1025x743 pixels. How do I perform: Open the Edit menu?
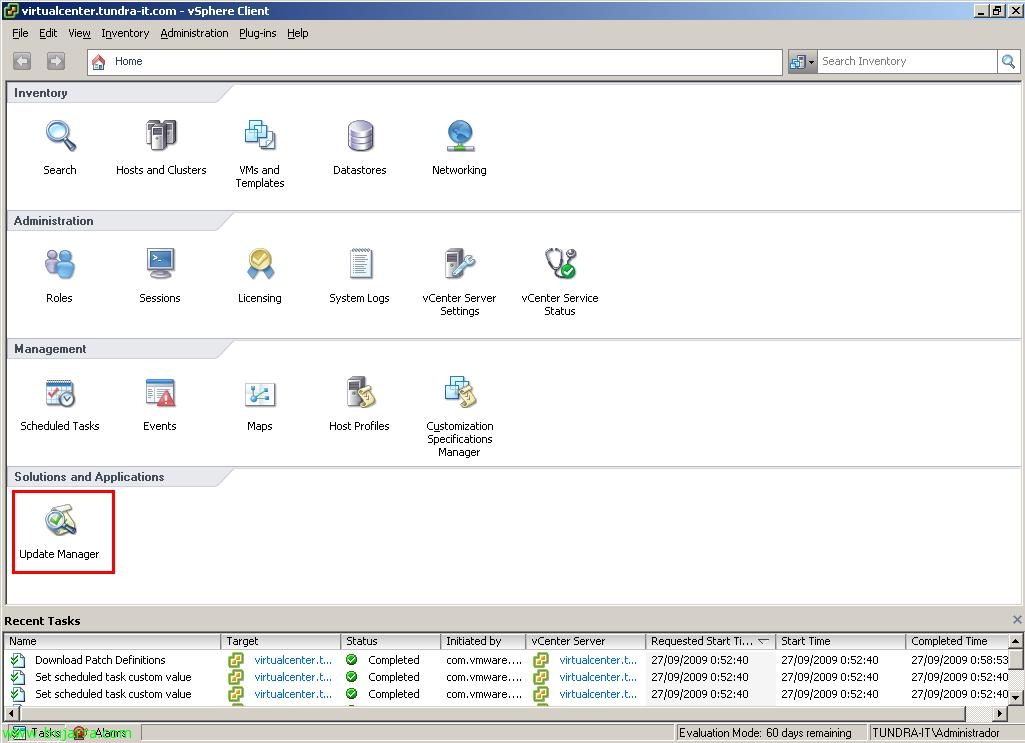click(48, 33)
